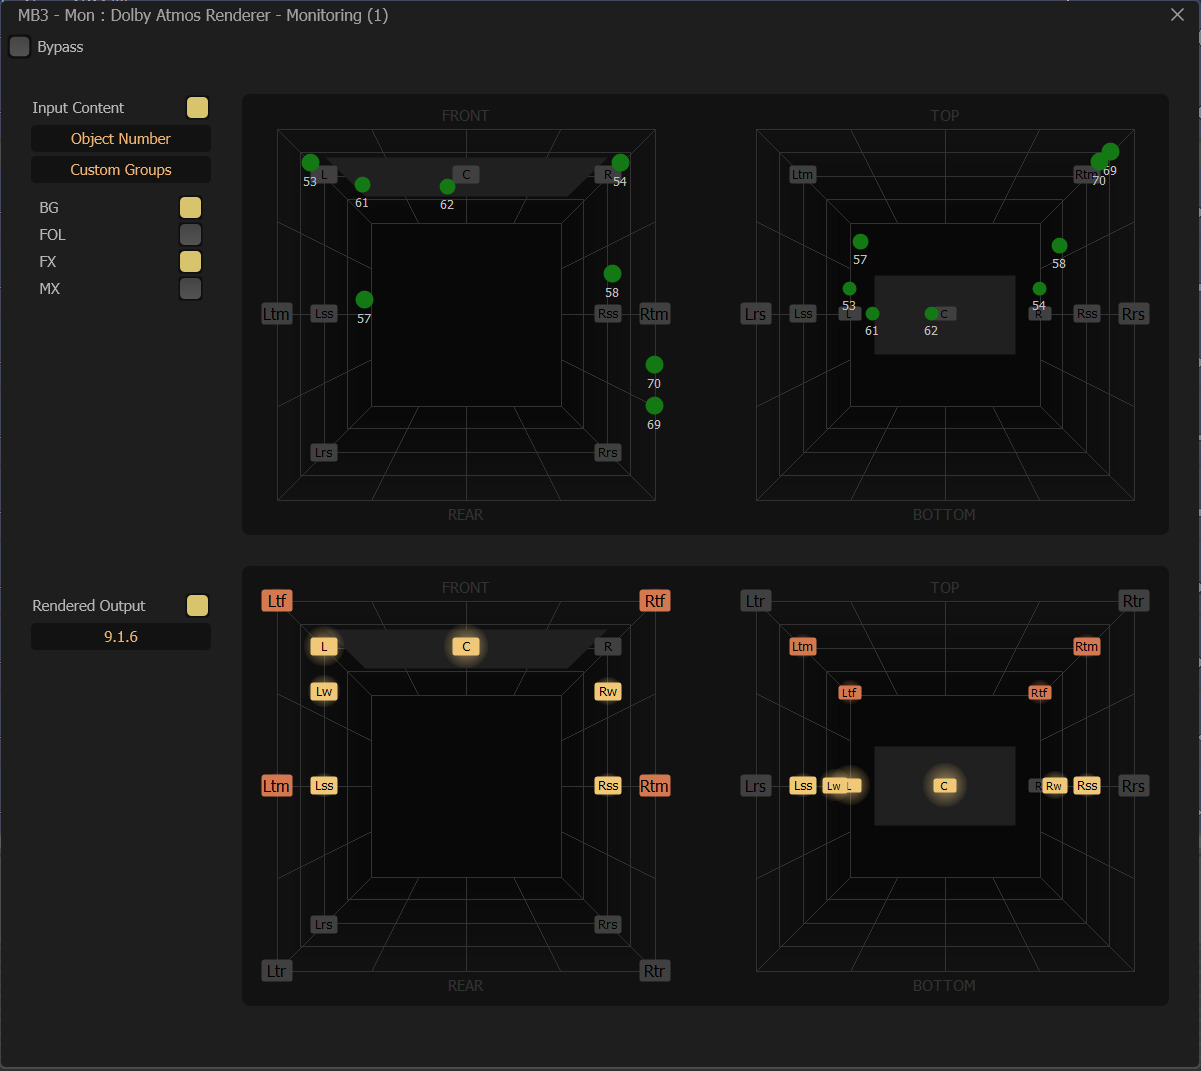
Task: Select the Ltf speaker icon in Rendered Output
Action: (277, 600)
